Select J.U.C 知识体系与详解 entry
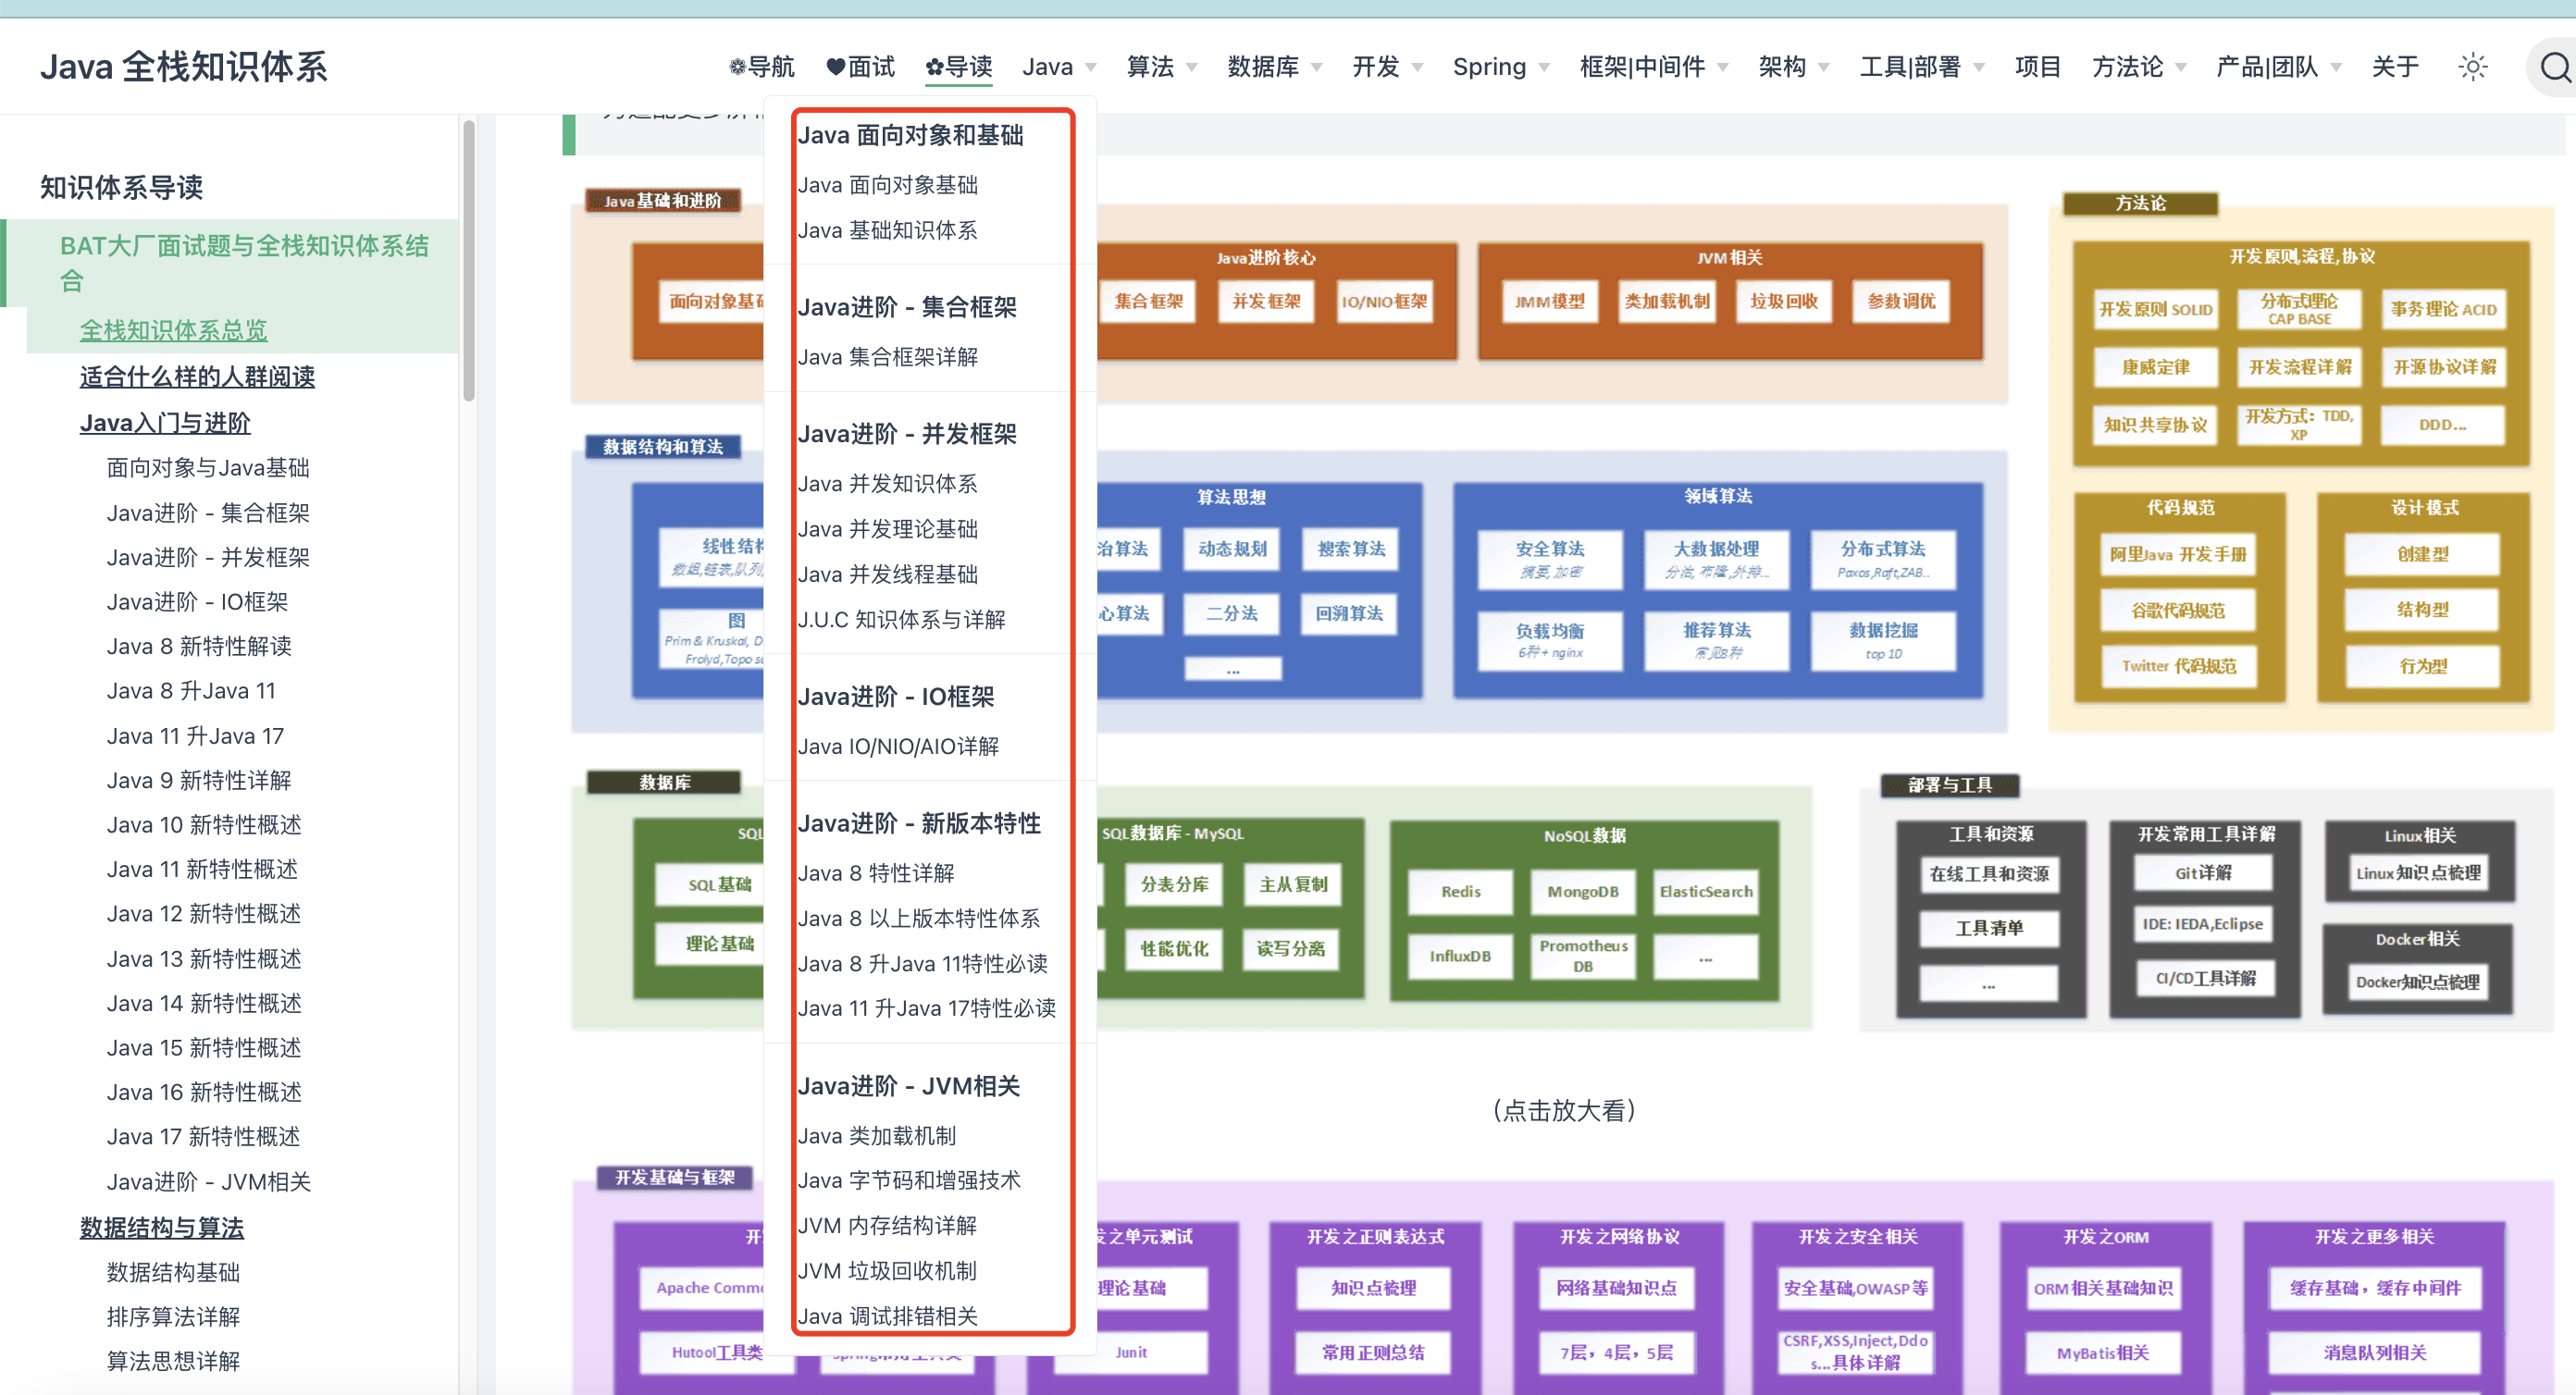Image resolution: width=2576 pixels, height=1395 pixels. click(x=901, y=619)
